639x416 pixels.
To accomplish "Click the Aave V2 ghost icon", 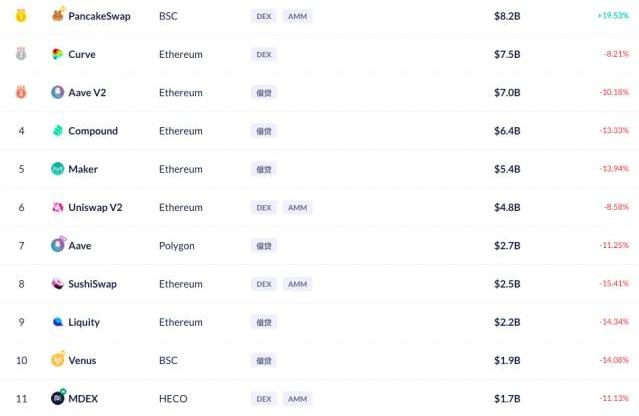I will coord(58,92).
